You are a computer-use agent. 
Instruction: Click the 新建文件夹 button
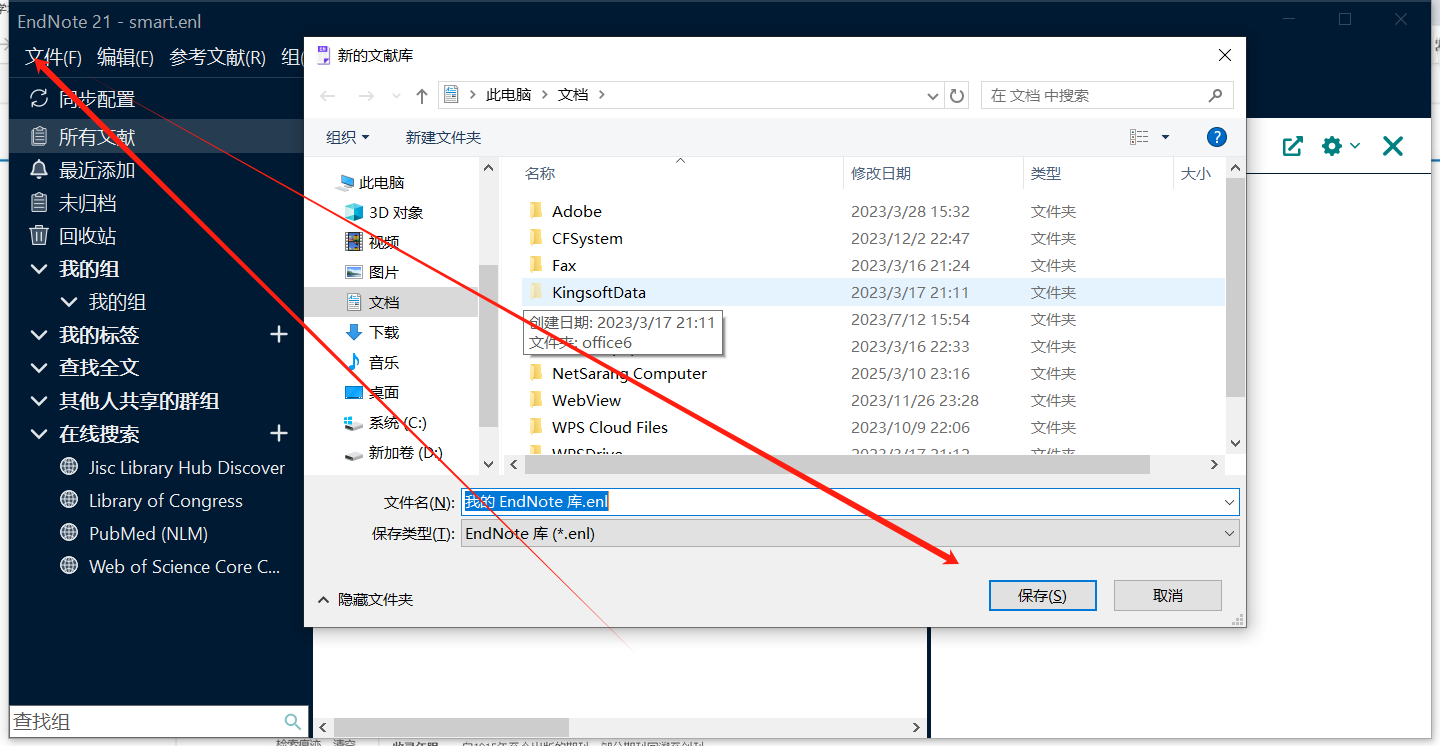point(443,137)
